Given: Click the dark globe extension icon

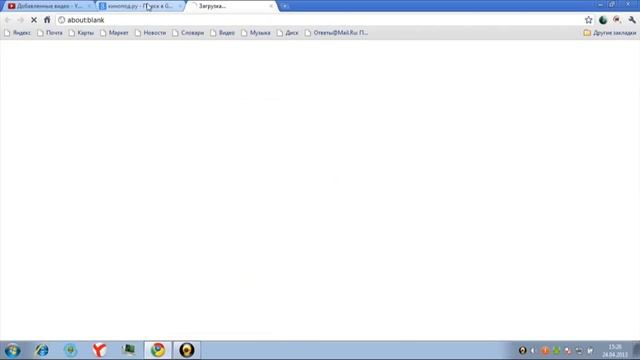Looking at the screenshot, I should pos(603,20).
